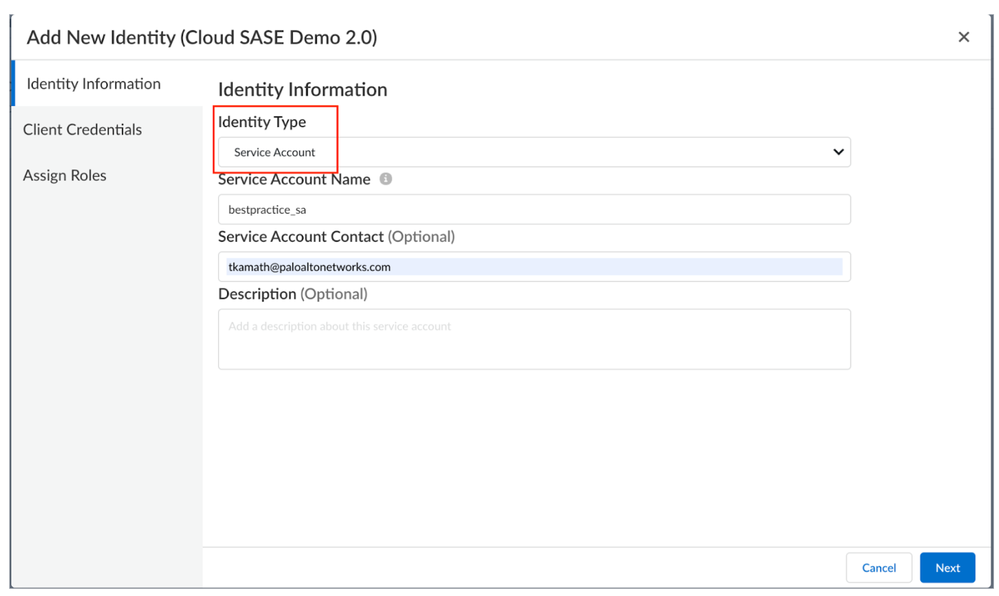Expand the Identity Type chevron arrow
This screenshot has height=596, width=999.
838,152
